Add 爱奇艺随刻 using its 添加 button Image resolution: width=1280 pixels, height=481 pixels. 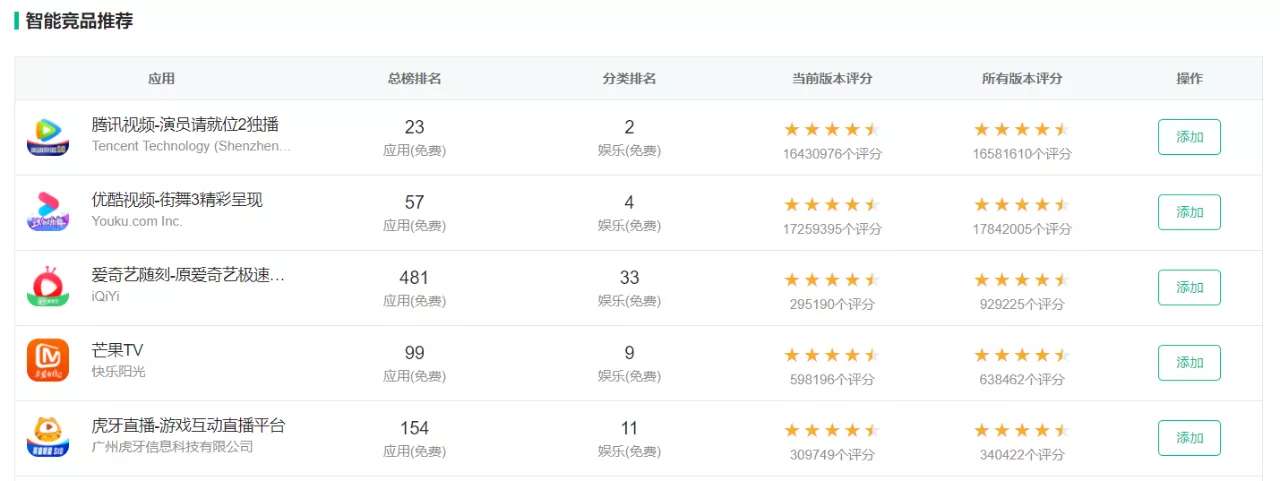[1189, 287]
